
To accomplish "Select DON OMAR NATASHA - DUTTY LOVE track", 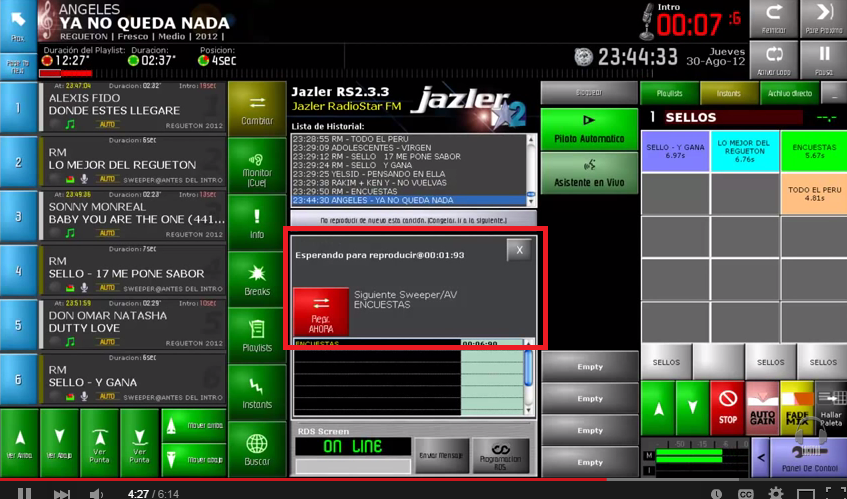I will (132, 324).
